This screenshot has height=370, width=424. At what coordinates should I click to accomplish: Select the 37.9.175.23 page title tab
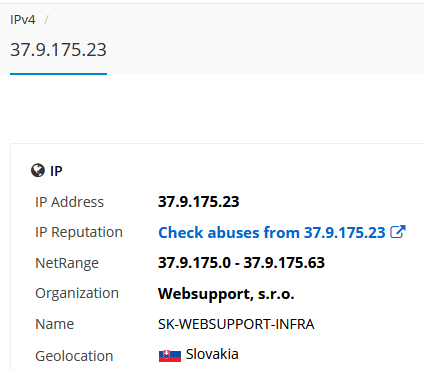point(58,50)
